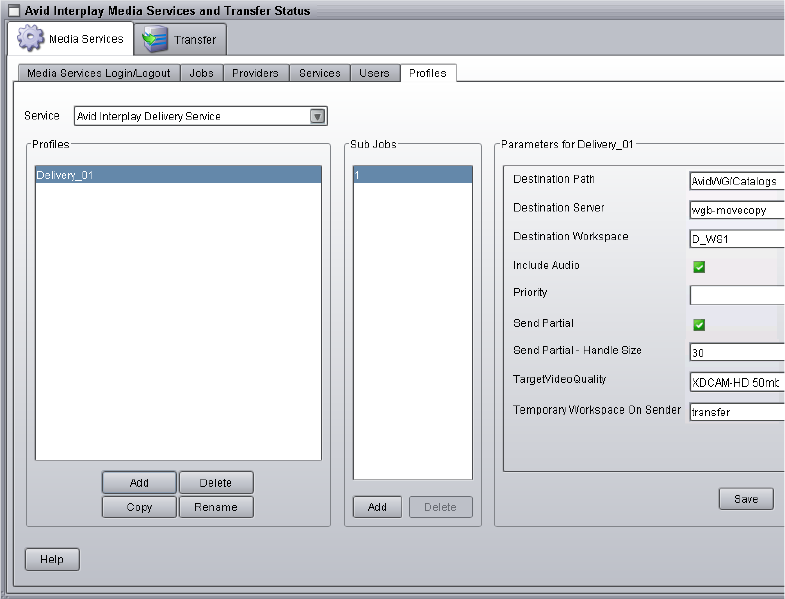Click Add under the Sub Jobs list
This screenshot has width=785, height=599.
pyautogui.click(x=377, y=507)
